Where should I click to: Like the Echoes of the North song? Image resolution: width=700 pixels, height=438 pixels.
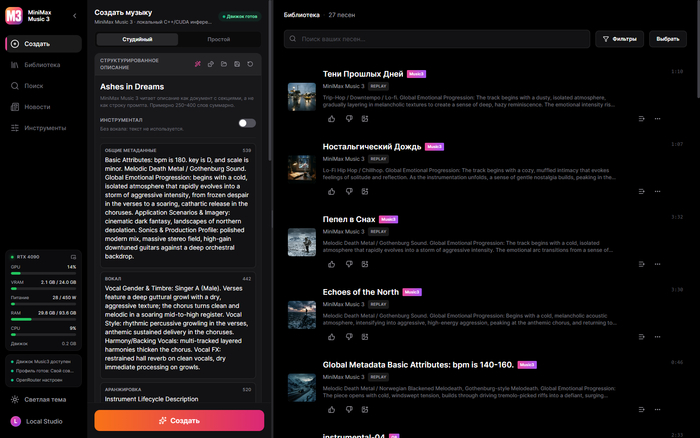331,337
